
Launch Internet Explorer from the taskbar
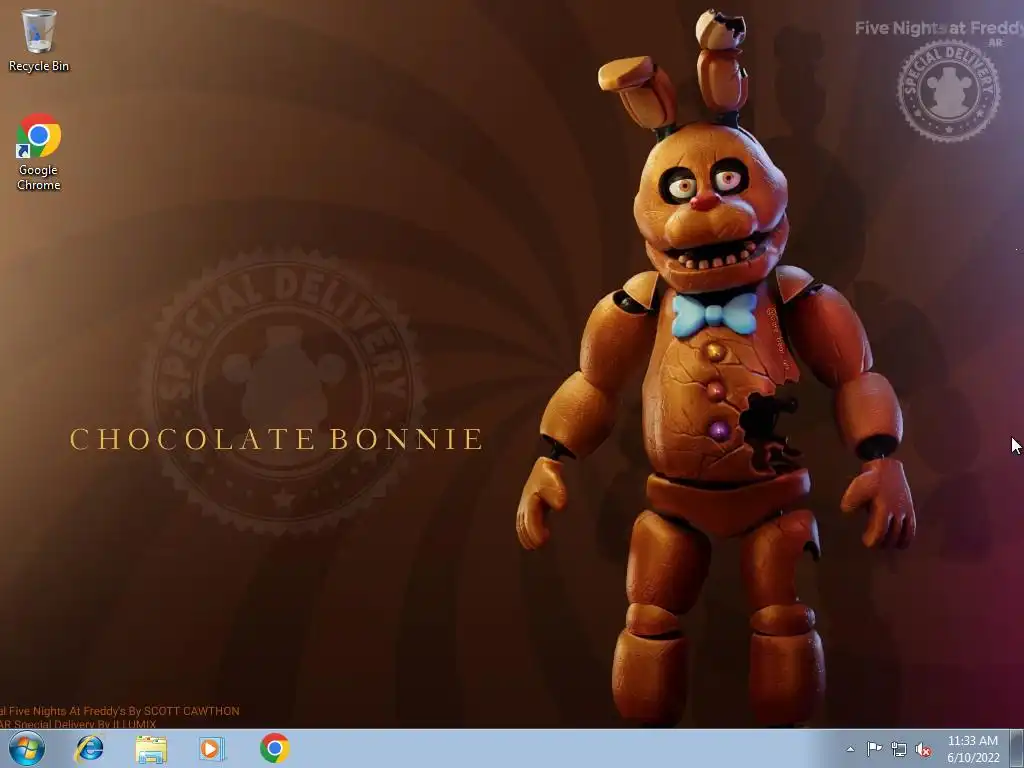(x=89, y=748)
